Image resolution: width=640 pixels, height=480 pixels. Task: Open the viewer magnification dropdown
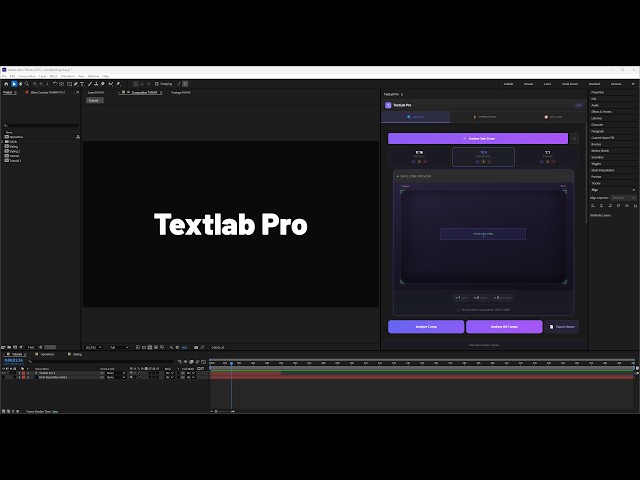point(93,347)
